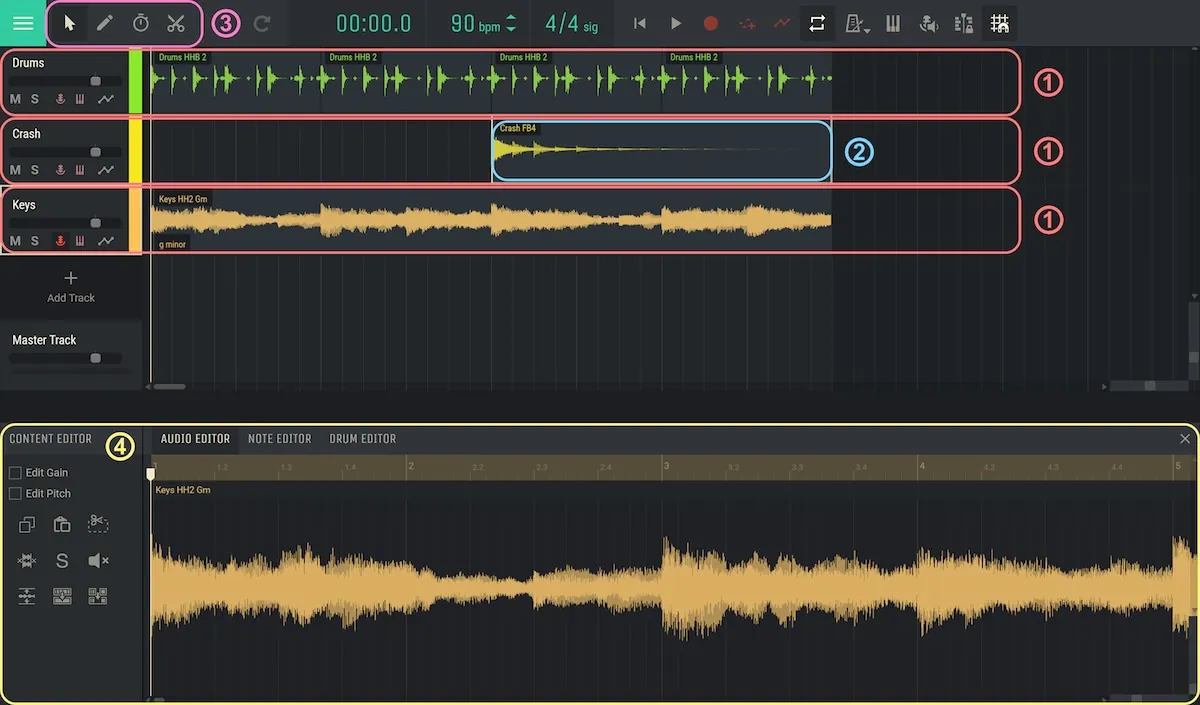Image resolution: width=1200 pixels, height=705 pixels.
Task: Click the S icon in Content Editor
Action: [x=62, y=561]
